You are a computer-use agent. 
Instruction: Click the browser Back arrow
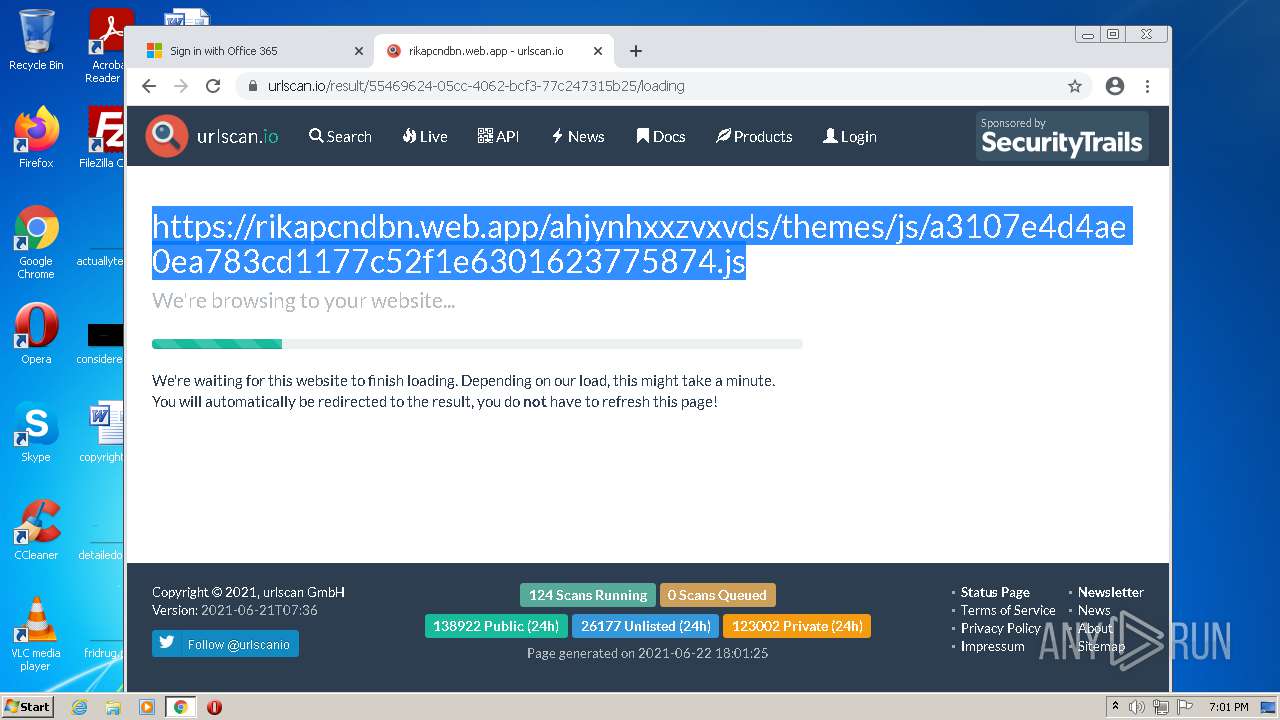(149, 86)
